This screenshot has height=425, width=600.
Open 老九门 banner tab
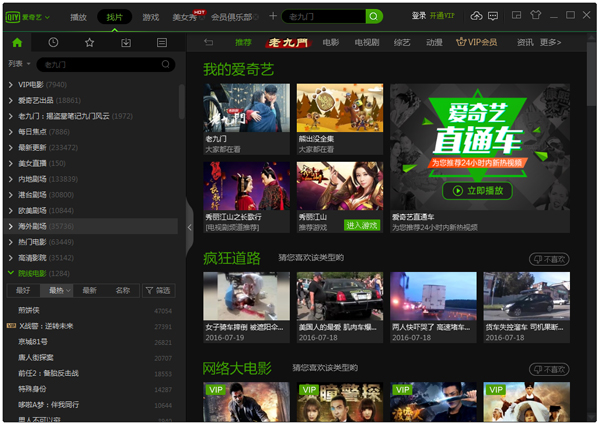pos(288,42)
